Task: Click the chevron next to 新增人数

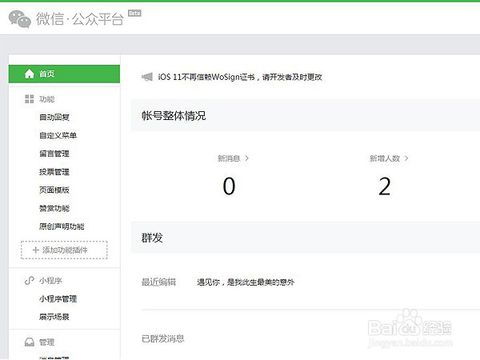Action: (406, 158)
